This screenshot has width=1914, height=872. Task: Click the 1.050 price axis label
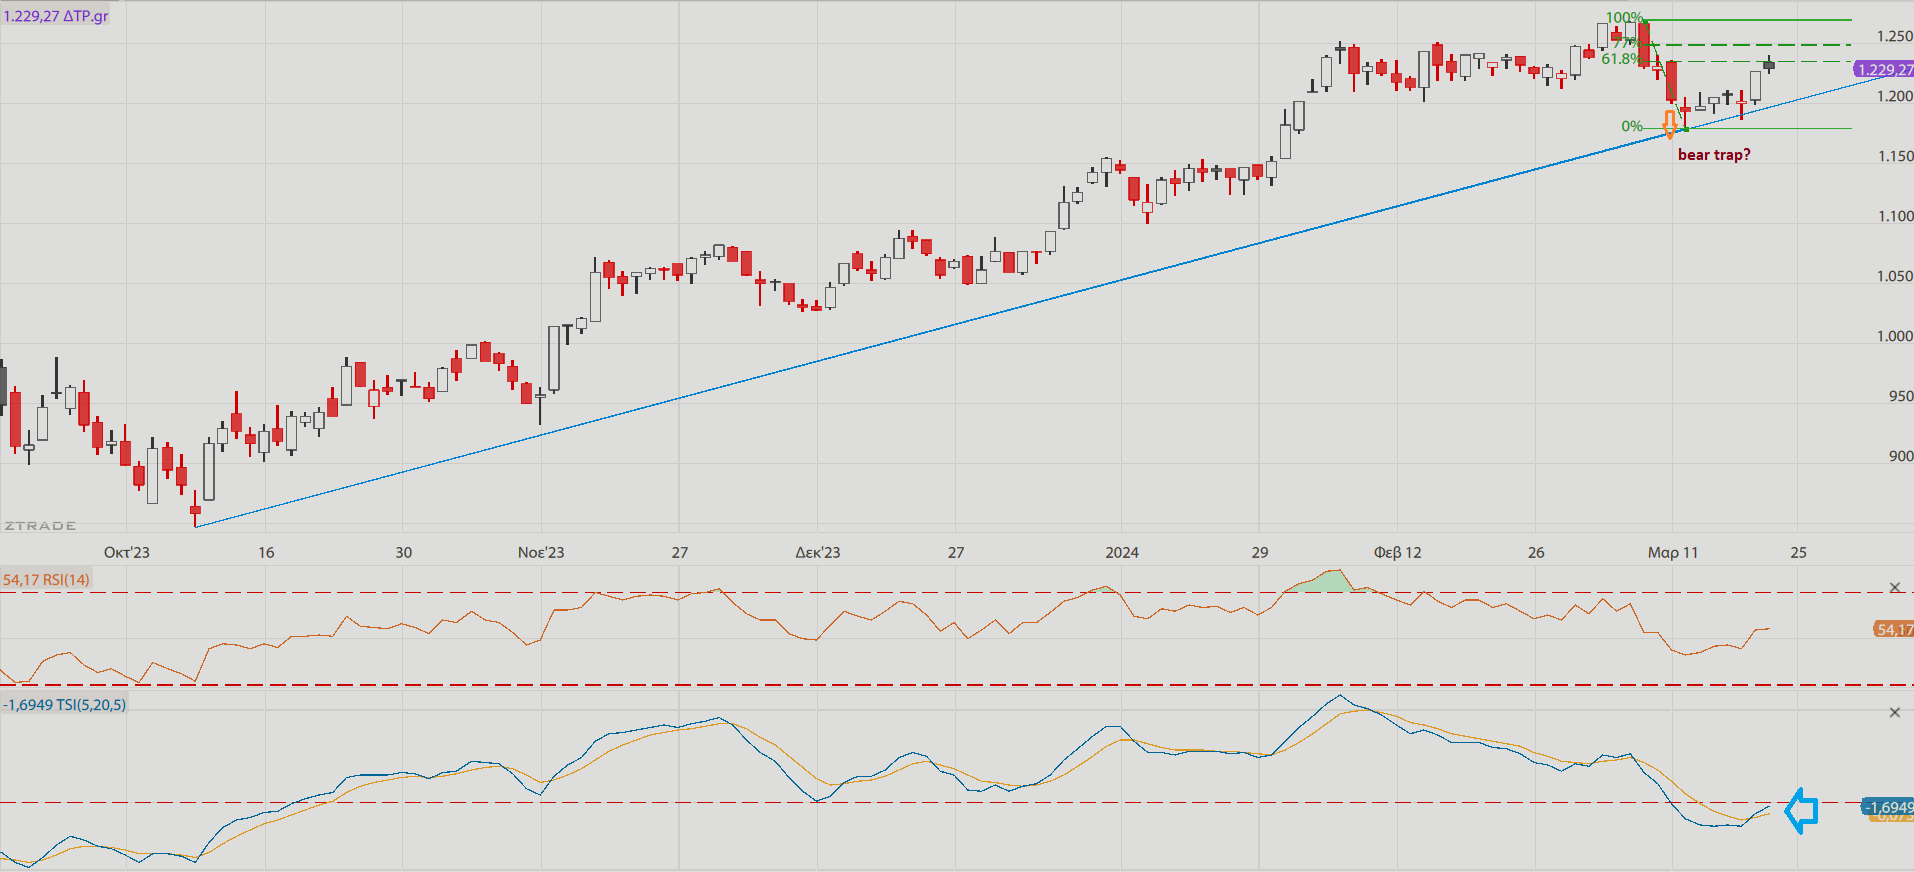tap(1895, 276)
